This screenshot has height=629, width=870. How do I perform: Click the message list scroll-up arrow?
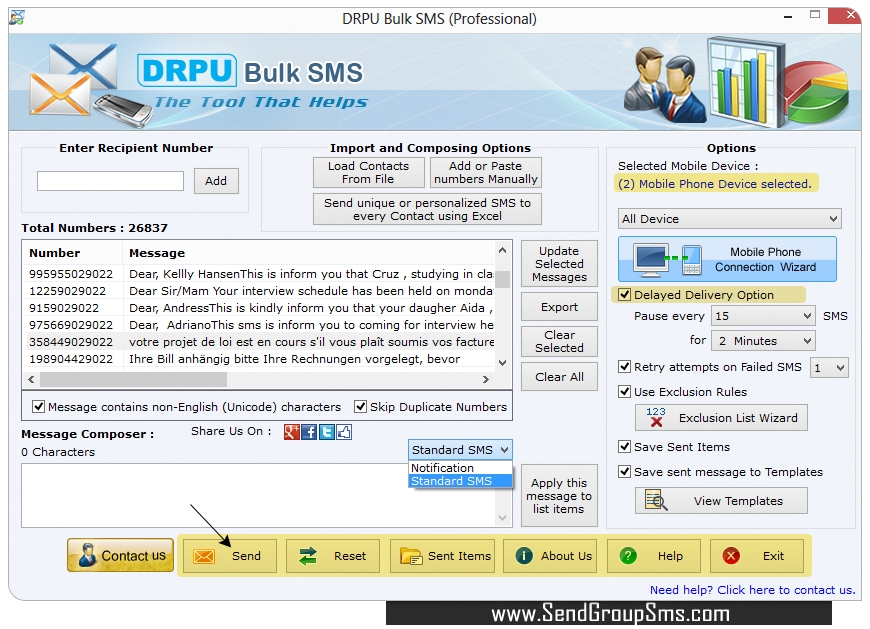502,250
